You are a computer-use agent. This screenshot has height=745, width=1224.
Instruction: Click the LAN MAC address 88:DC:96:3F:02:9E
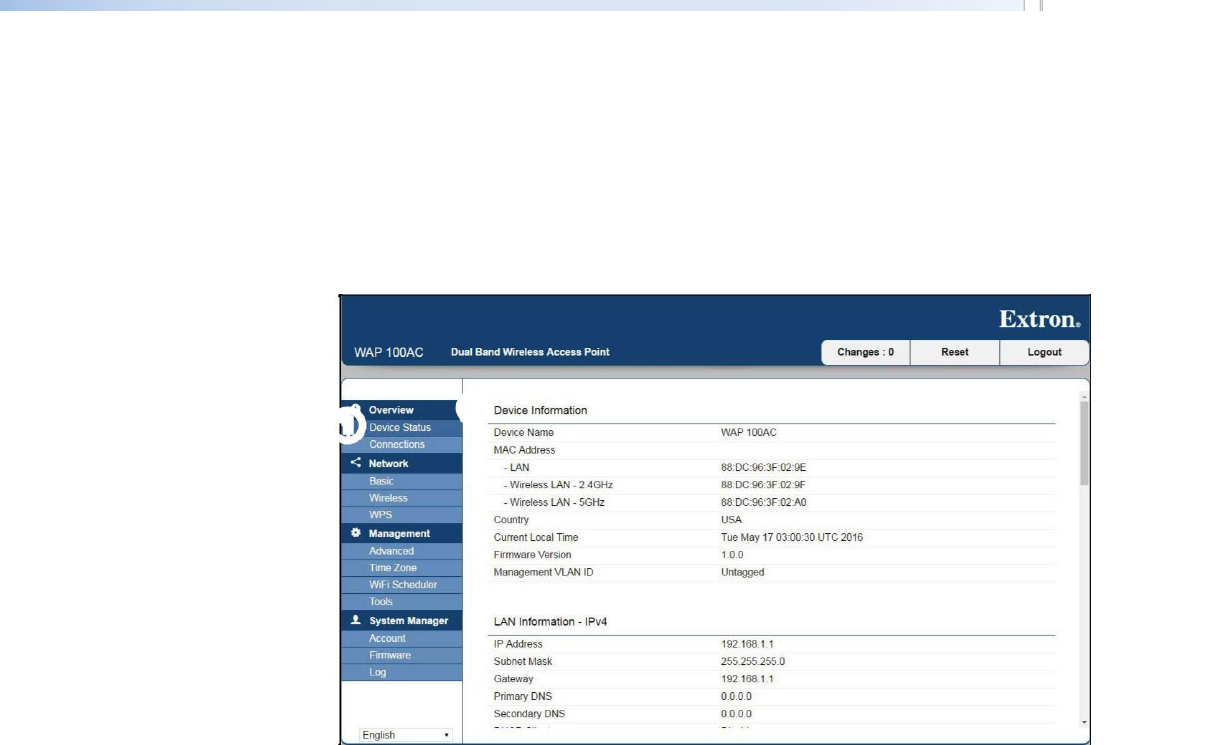tap(763, 468)
